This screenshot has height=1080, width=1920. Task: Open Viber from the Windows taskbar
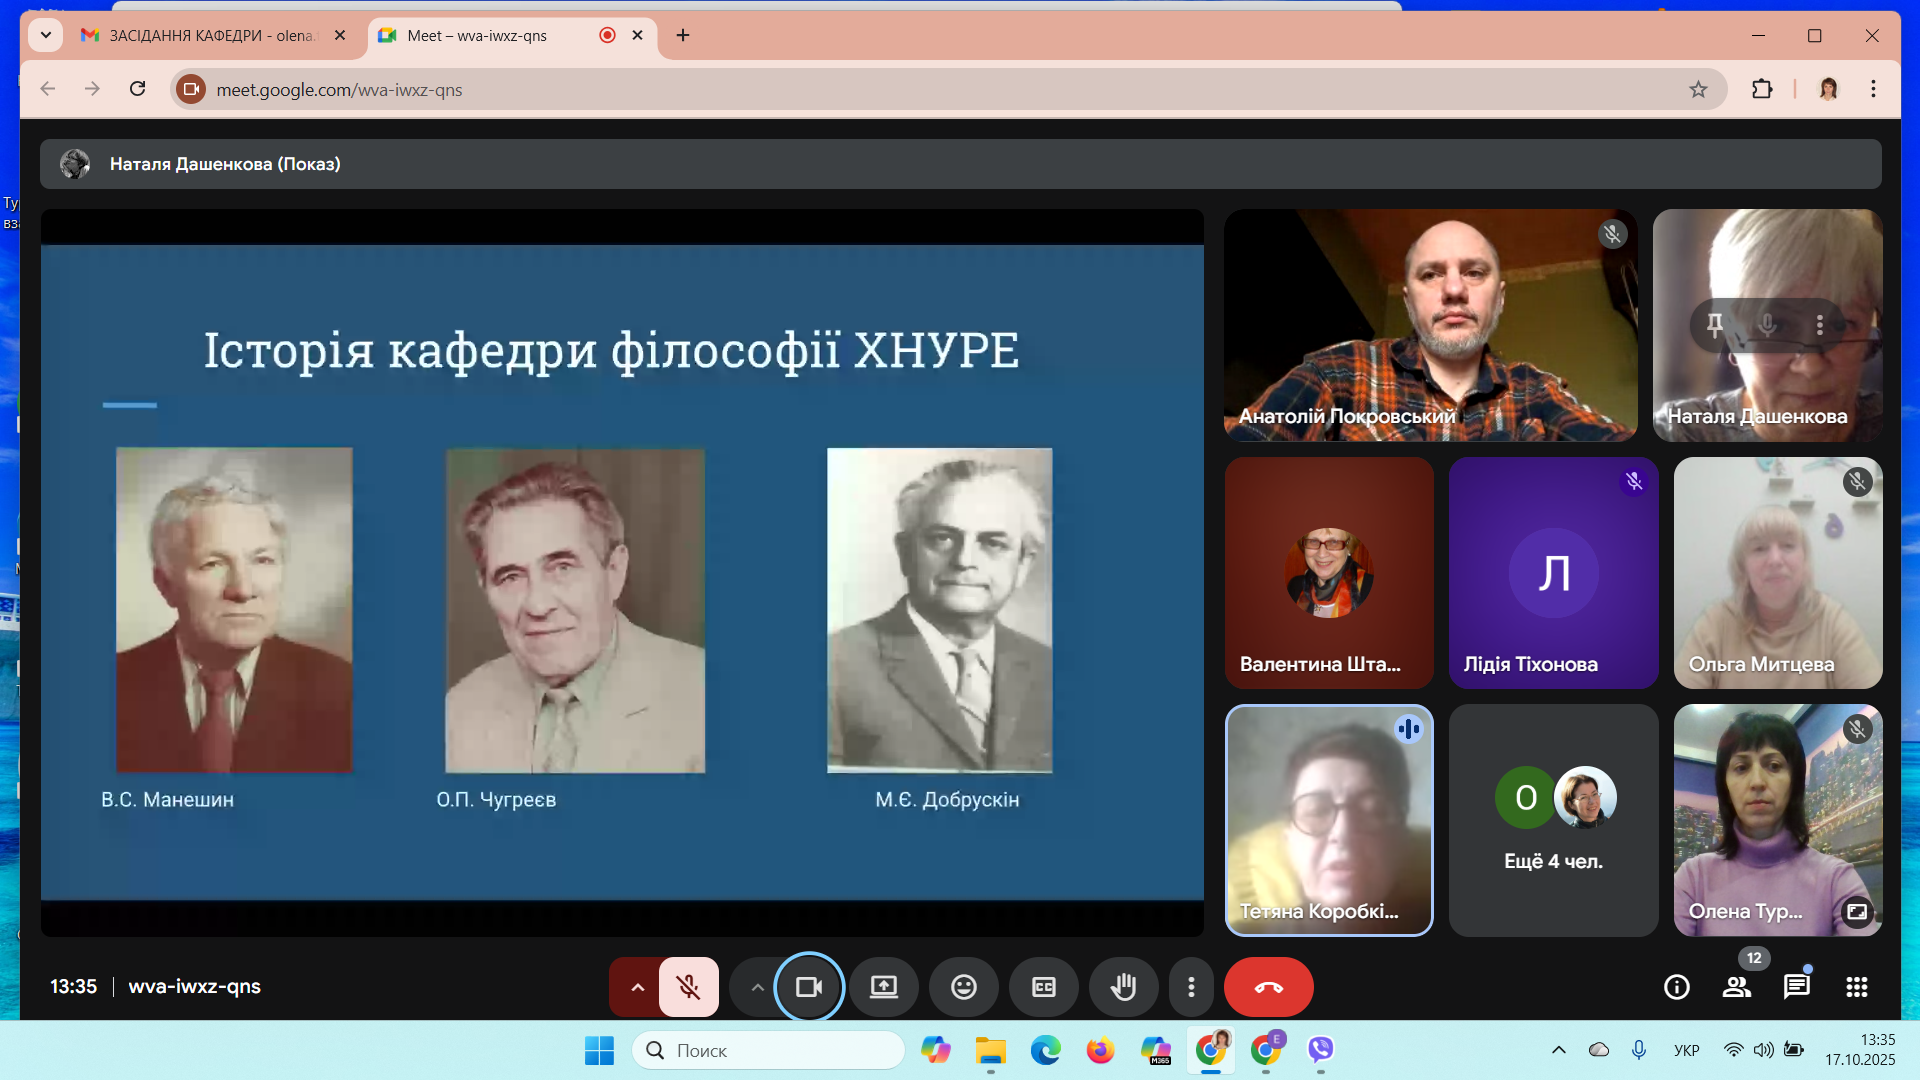(1320, 1049)
